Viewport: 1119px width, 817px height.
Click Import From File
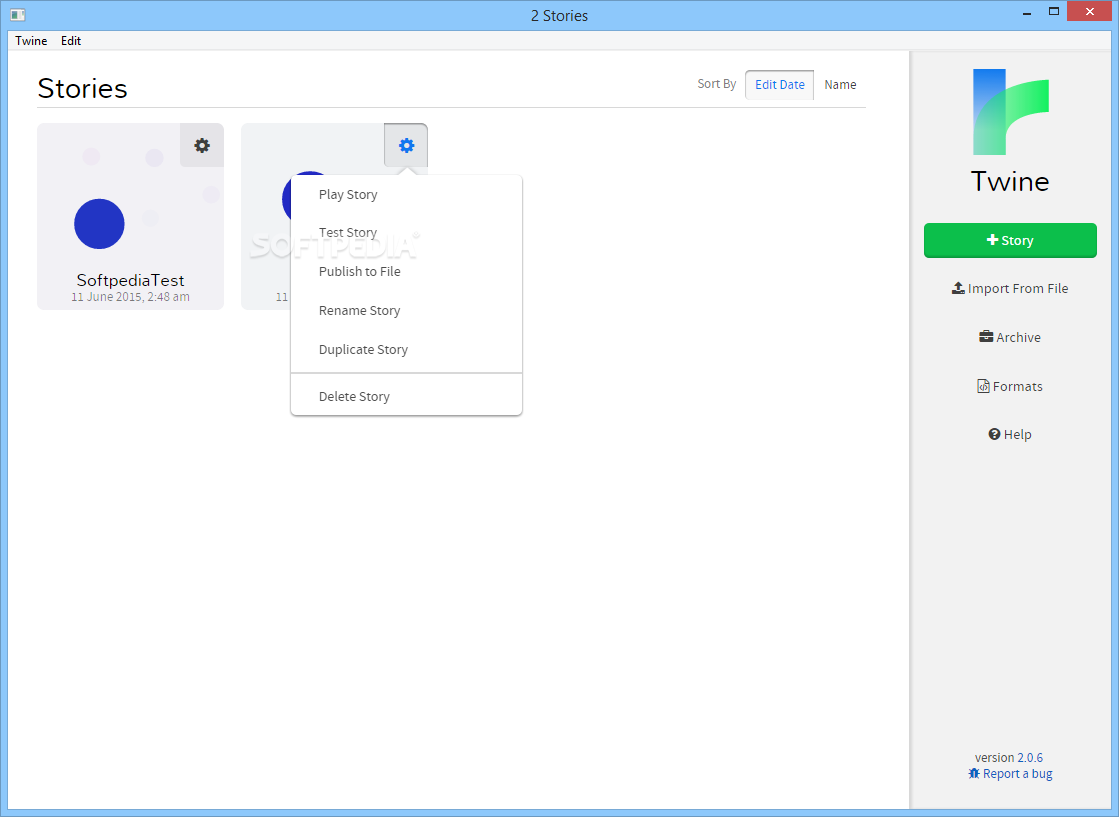pos(1010,288)
